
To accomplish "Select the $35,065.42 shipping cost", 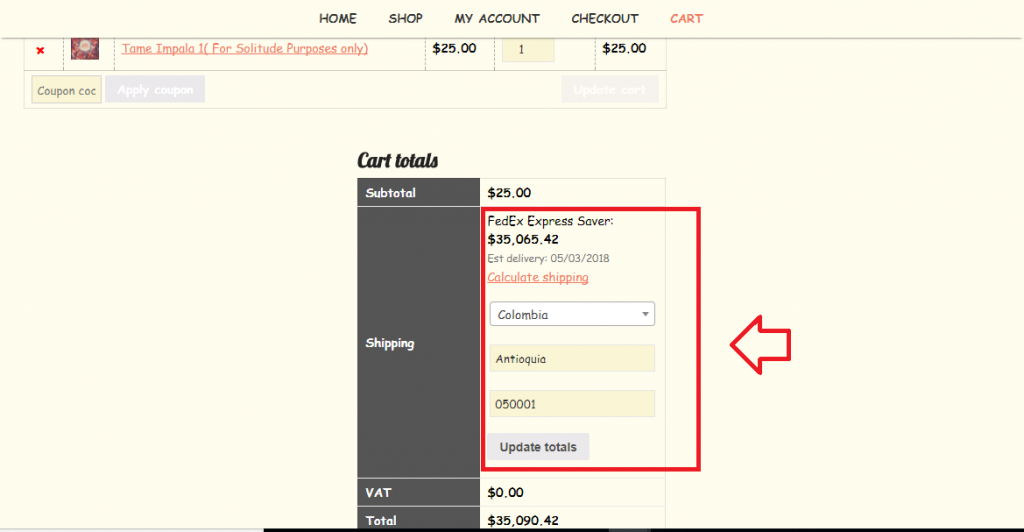I will (523, 240).
